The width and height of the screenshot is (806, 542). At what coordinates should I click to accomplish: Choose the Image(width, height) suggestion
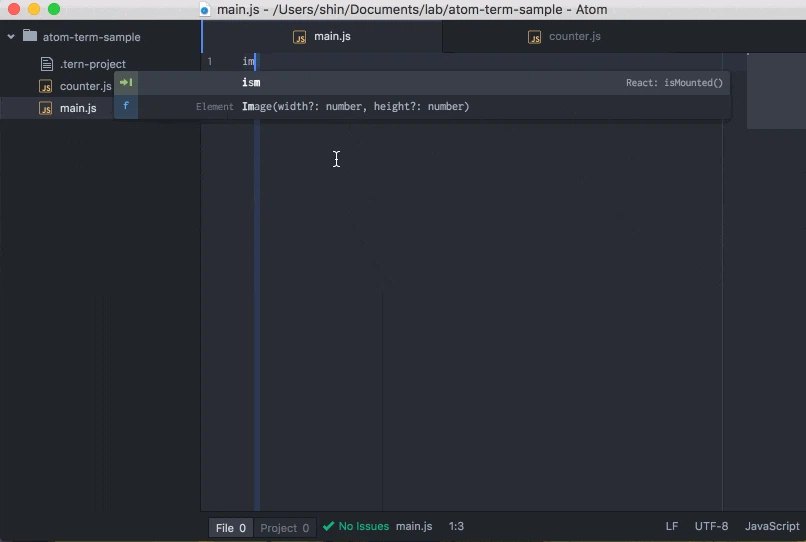(422, 106)
